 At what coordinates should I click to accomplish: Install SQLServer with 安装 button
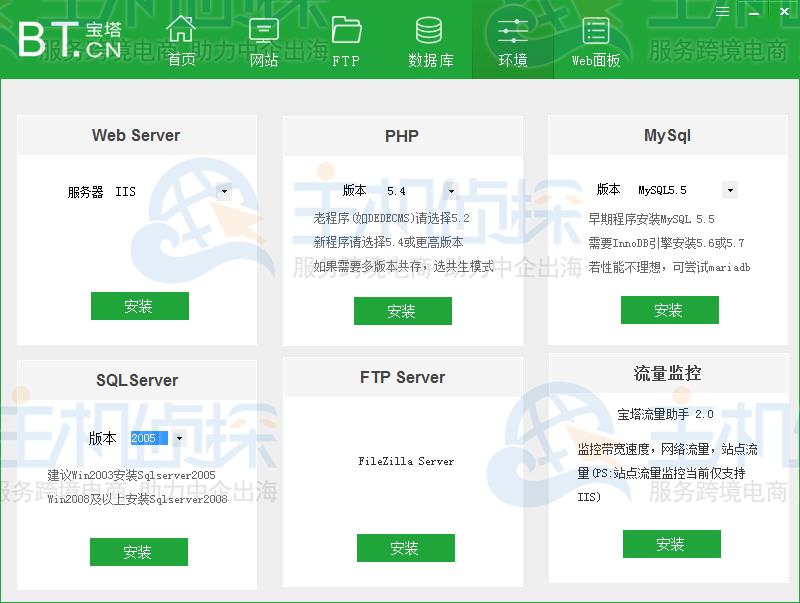click(x=139, y=552)
